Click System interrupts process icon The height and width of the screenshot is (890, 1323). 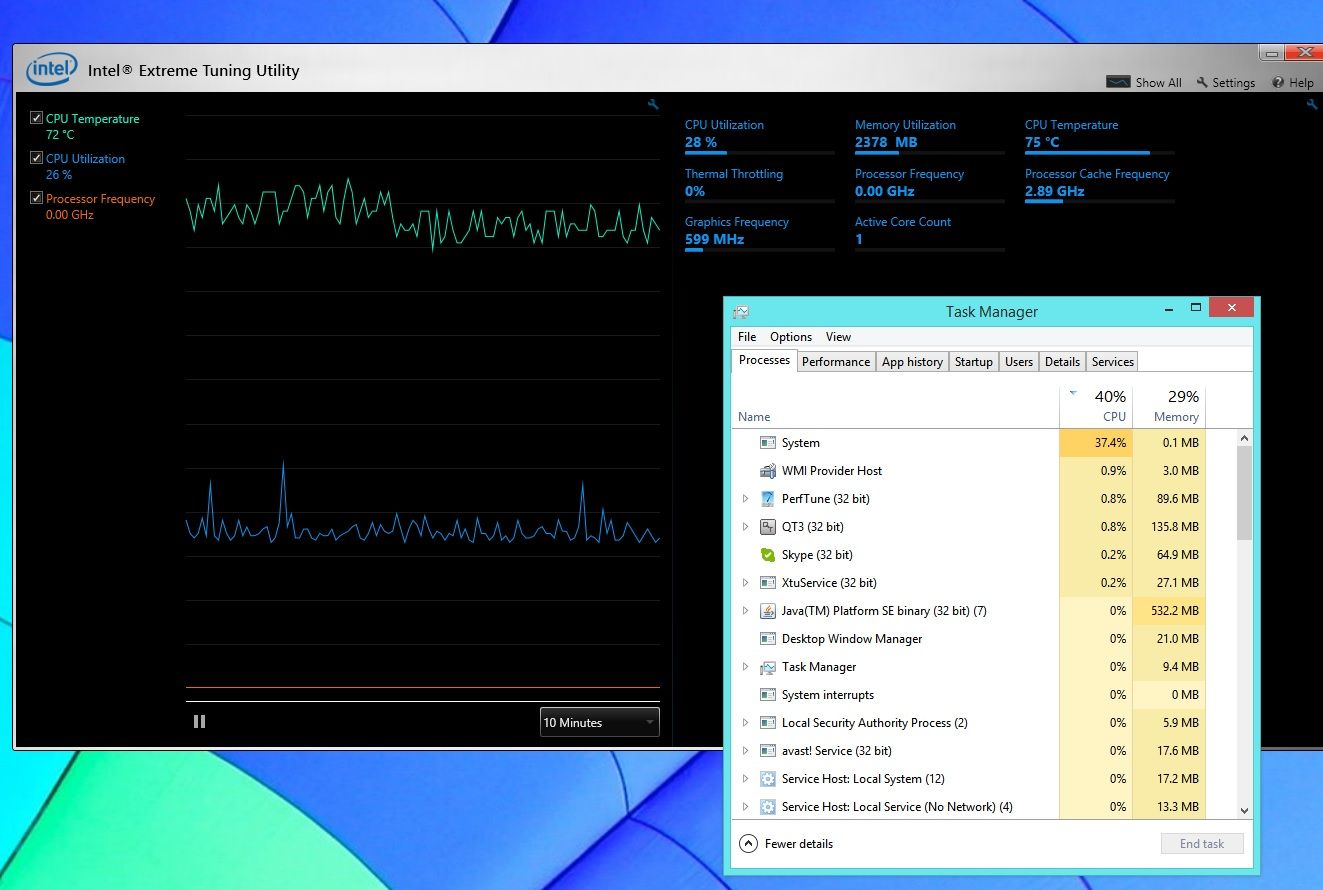(x=768, y=694)
